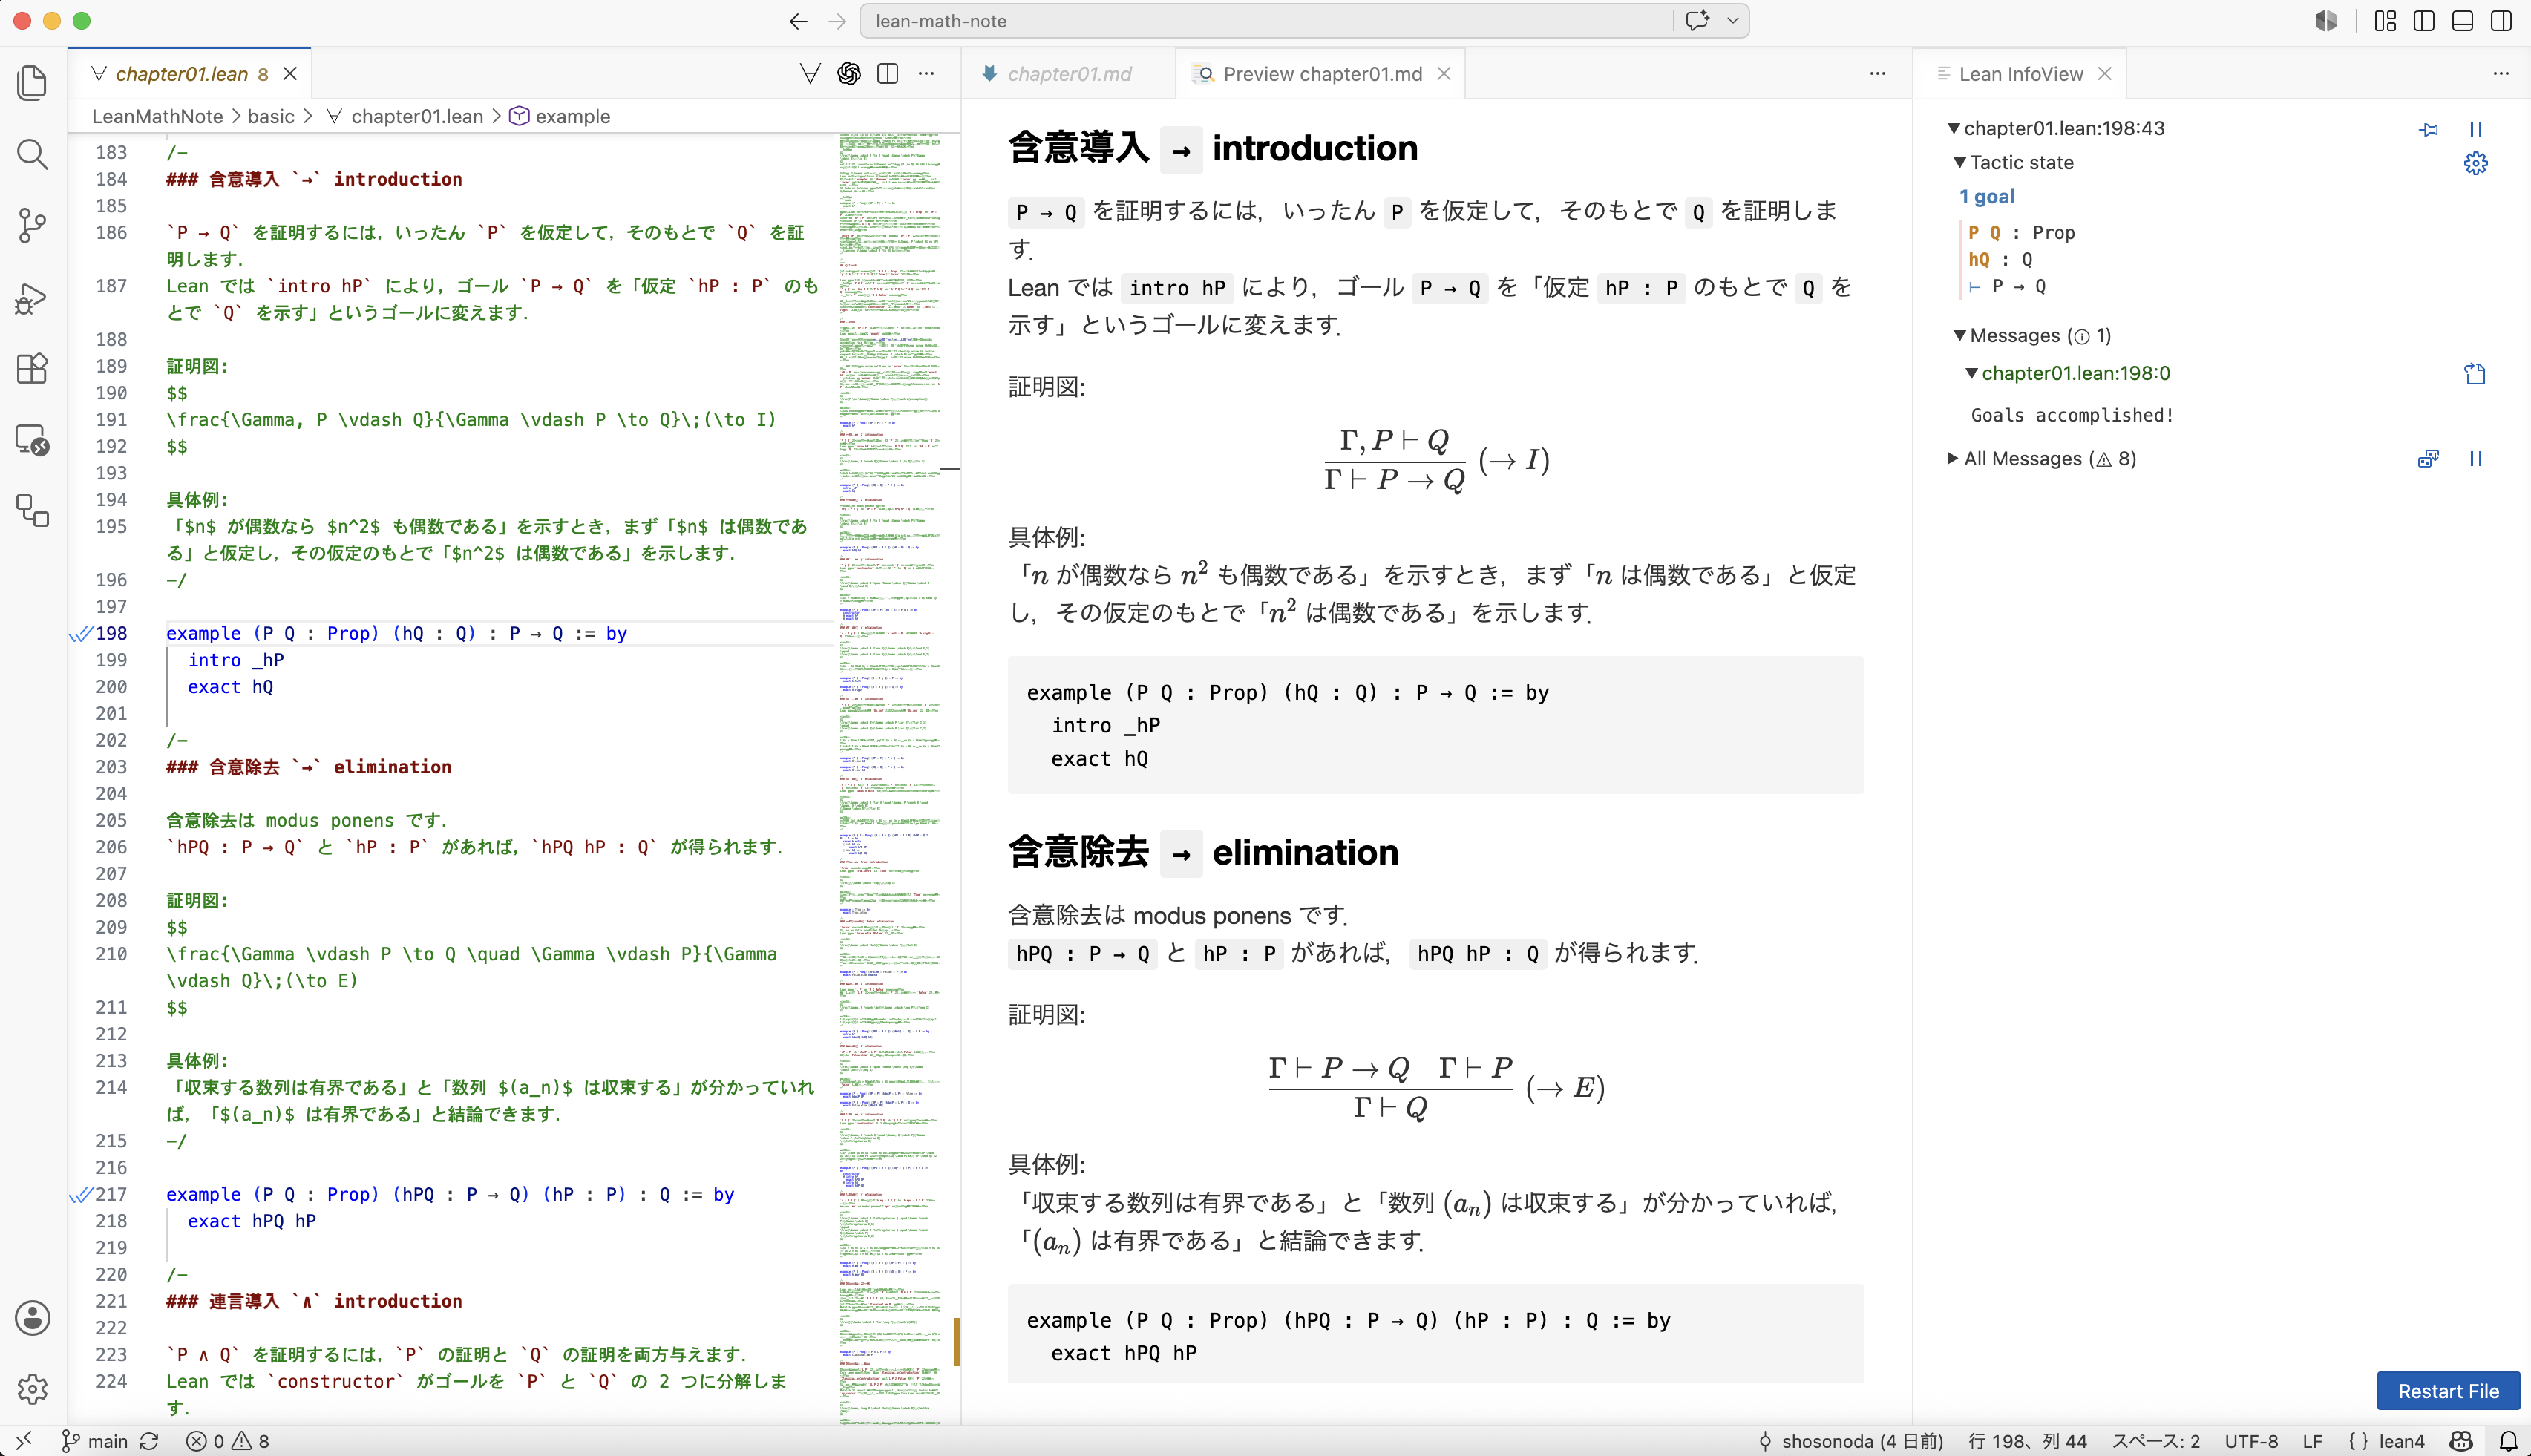The image size is (2531, 1456).
Task: Go to line via 行 198、列 44
Action: pyautogui.click(x=2027, y=1441)
